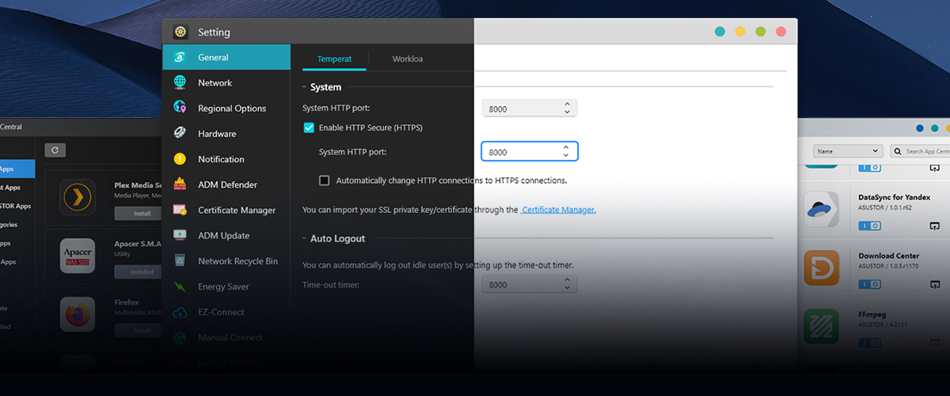Click the green dot in Setting title bar

[760, 31]
